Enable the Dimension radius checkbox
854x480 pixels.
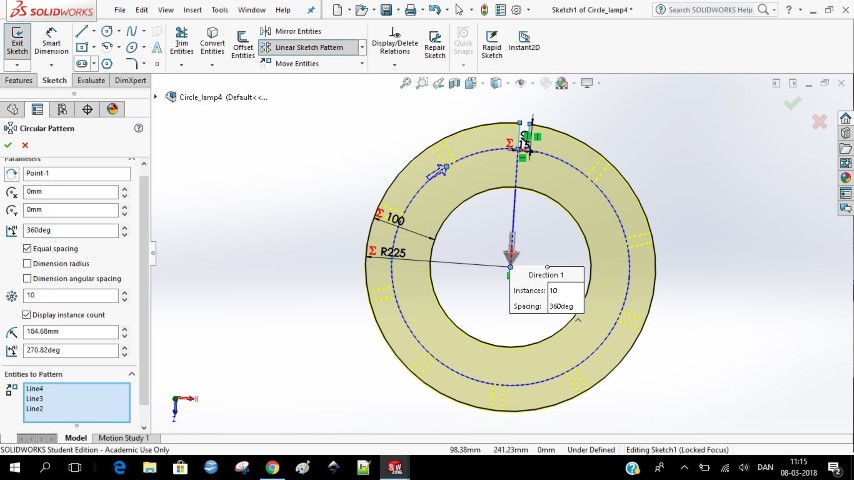tap(27, 263)
